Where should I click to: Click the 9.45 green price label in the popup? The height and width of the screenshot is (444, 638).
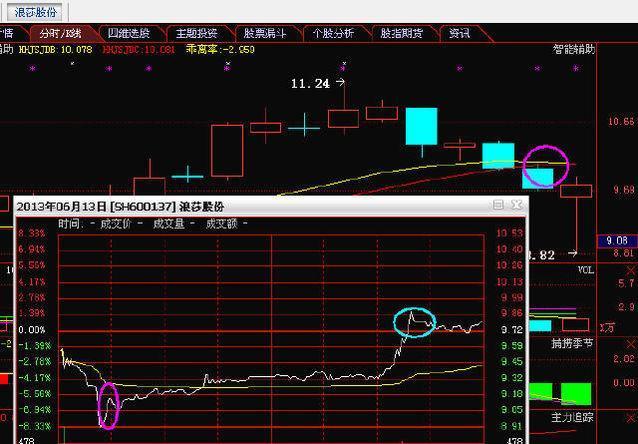(512, 361)
